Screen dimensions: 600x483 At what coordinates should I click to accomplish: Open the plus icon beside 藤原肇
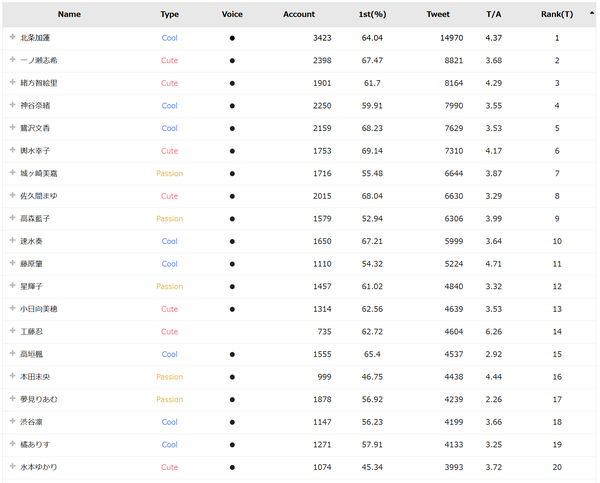pyautogui.click(x=12, y=263)
